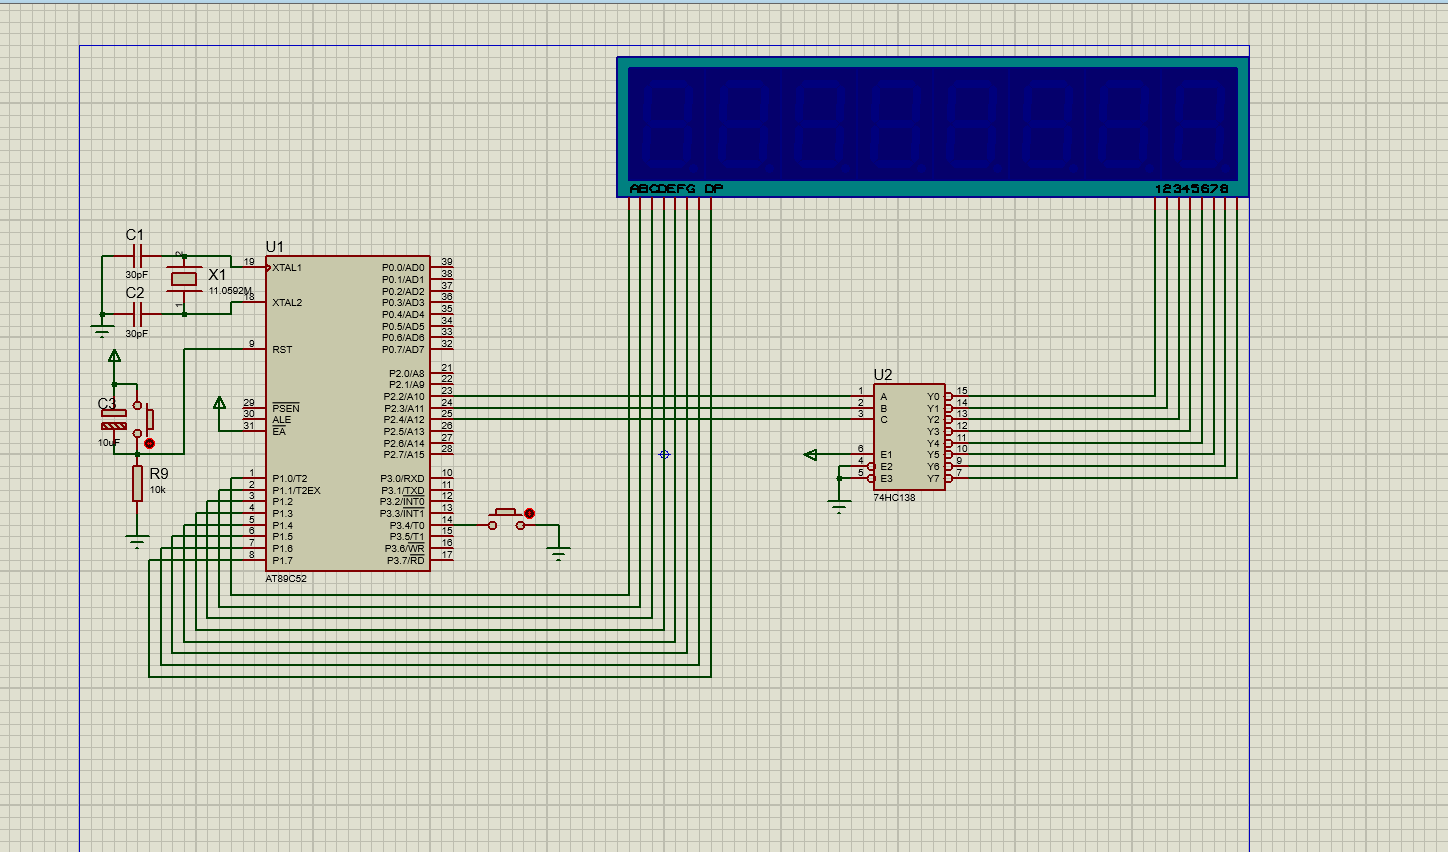Viewport: 1448px width, 852px height.
Task: Select the power terminal connected to U2 E1
Action: 810,455
